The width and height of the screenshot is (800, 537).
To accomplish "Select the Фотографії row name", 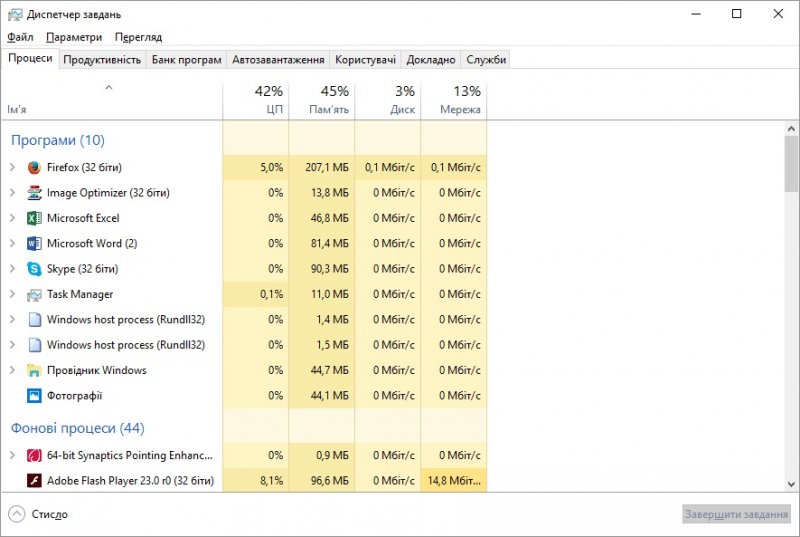I will 74,396.
